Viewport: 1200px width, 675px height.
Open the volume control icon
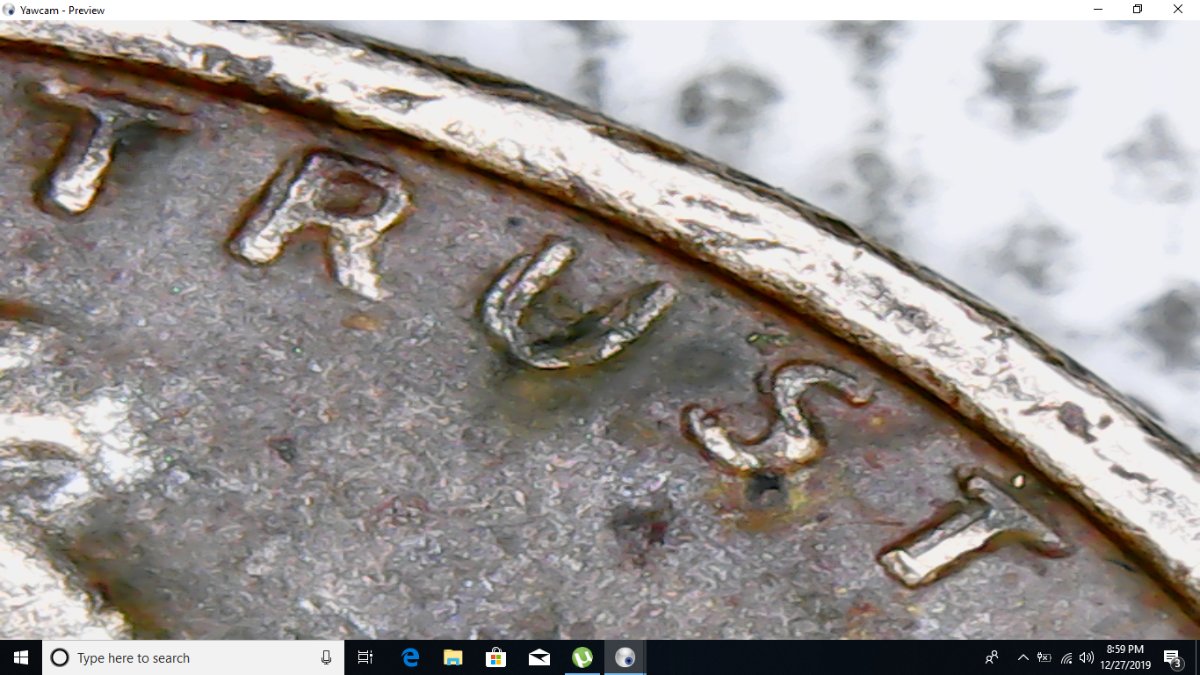pyautogui.click(x=1087, y=657)
